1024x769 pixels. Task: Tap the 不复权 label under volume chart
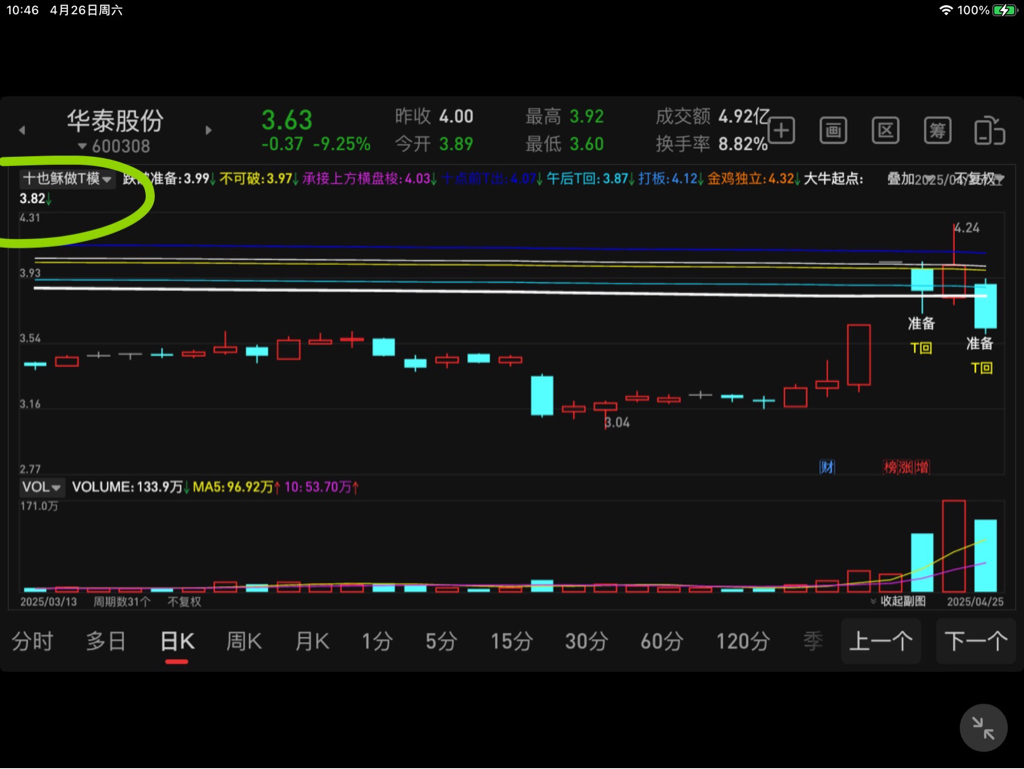[x=184, y=602]
